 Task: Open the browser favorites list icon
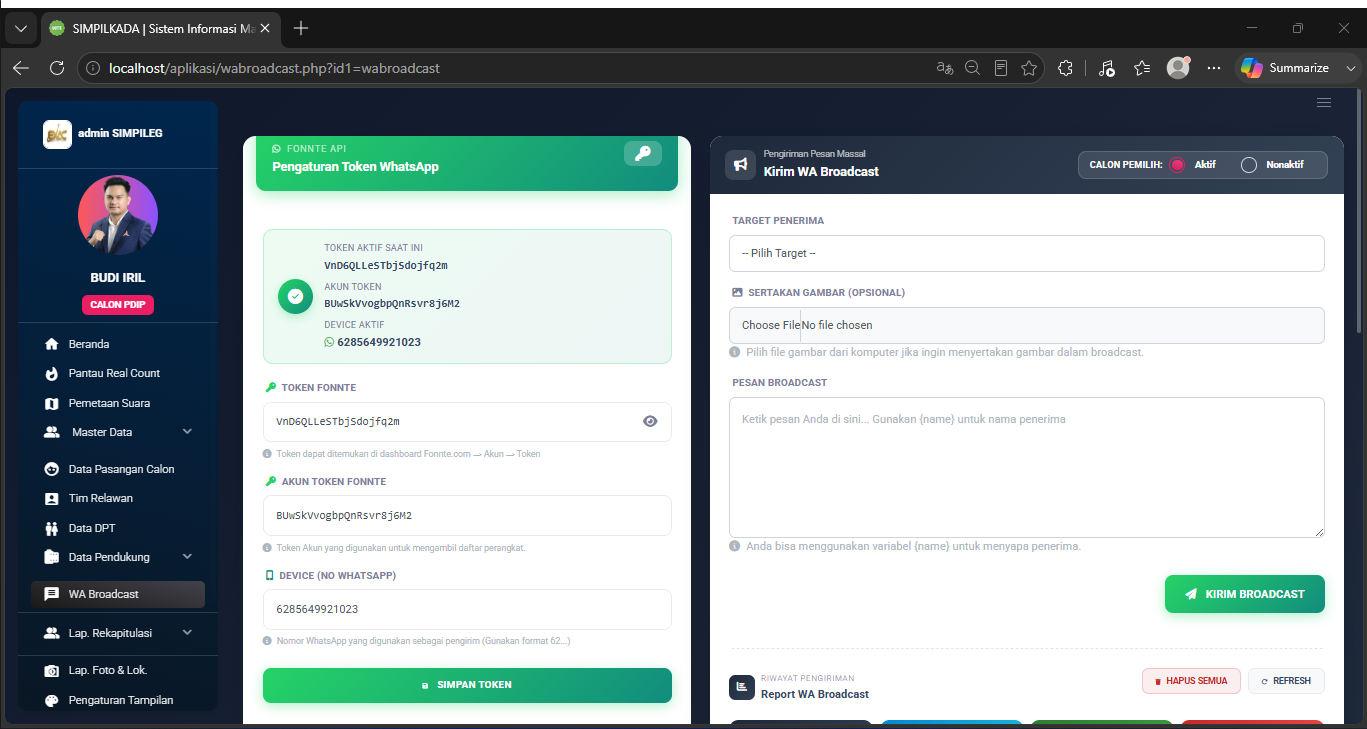tap(1142, 68)
